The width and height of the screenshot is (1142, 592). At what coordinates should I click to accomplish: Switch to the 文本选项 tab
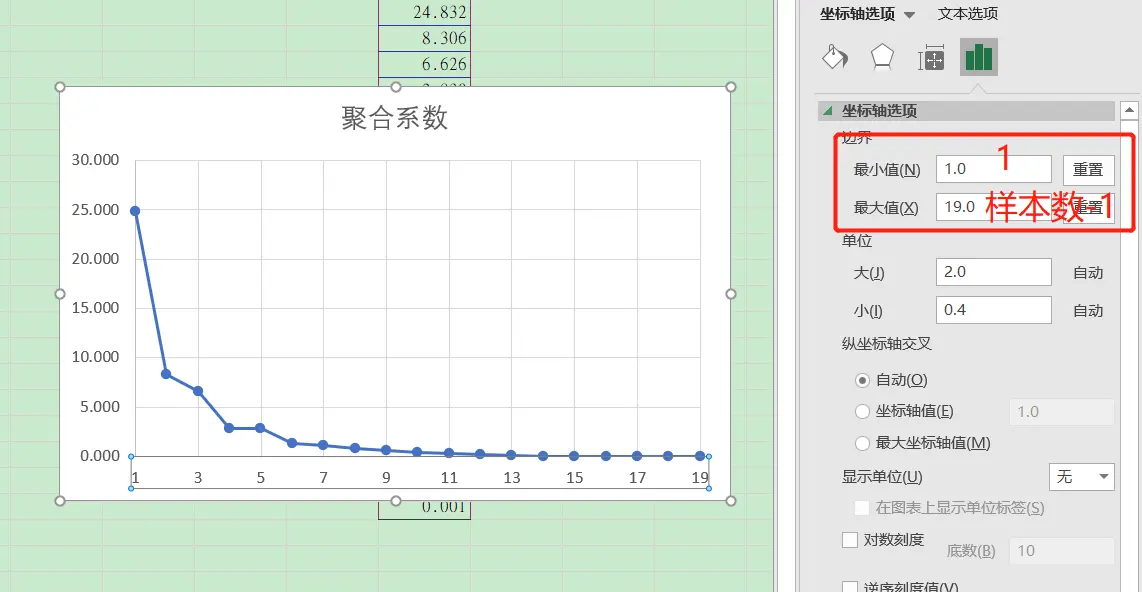(x=967, y=14)
